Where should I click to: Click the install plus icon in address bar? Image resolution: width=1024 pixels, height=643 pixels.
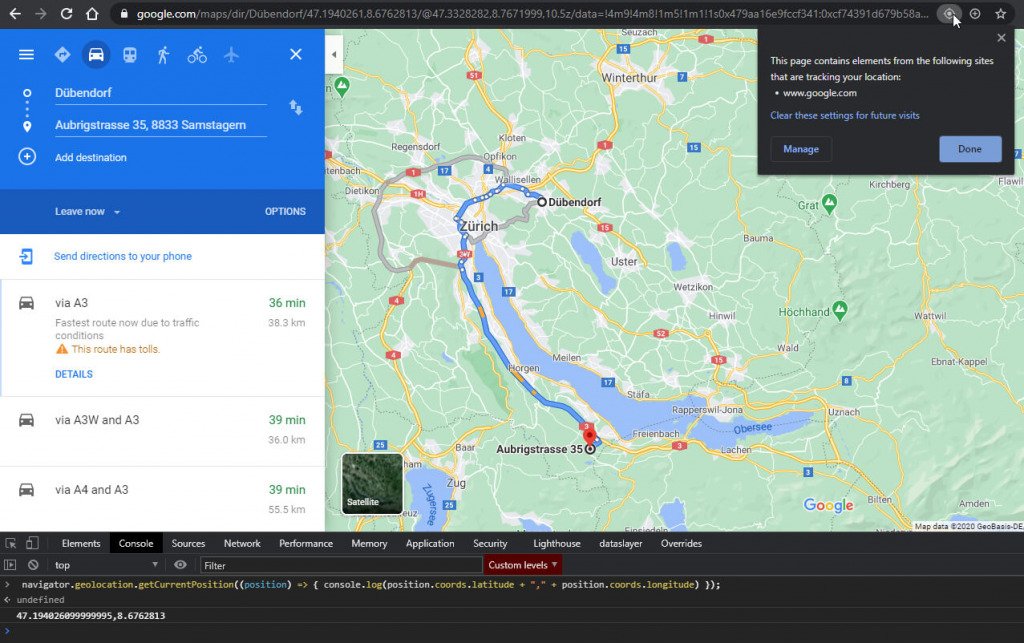coord(974,14)
